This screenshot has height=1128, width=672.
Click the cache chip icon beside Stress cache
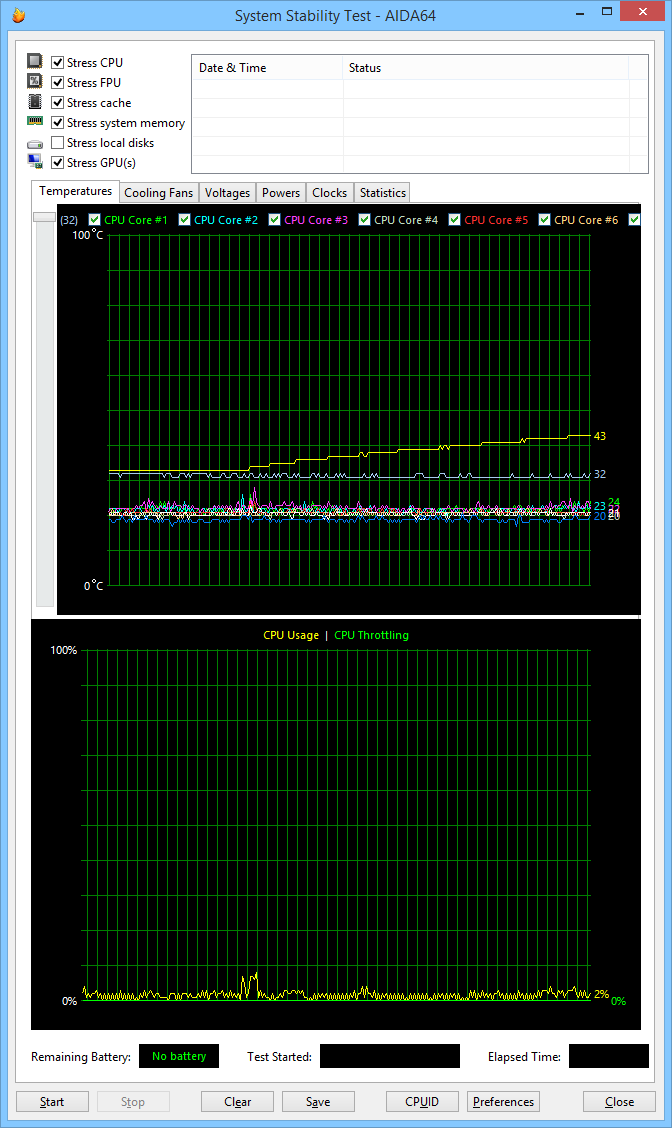pos(35,101)
